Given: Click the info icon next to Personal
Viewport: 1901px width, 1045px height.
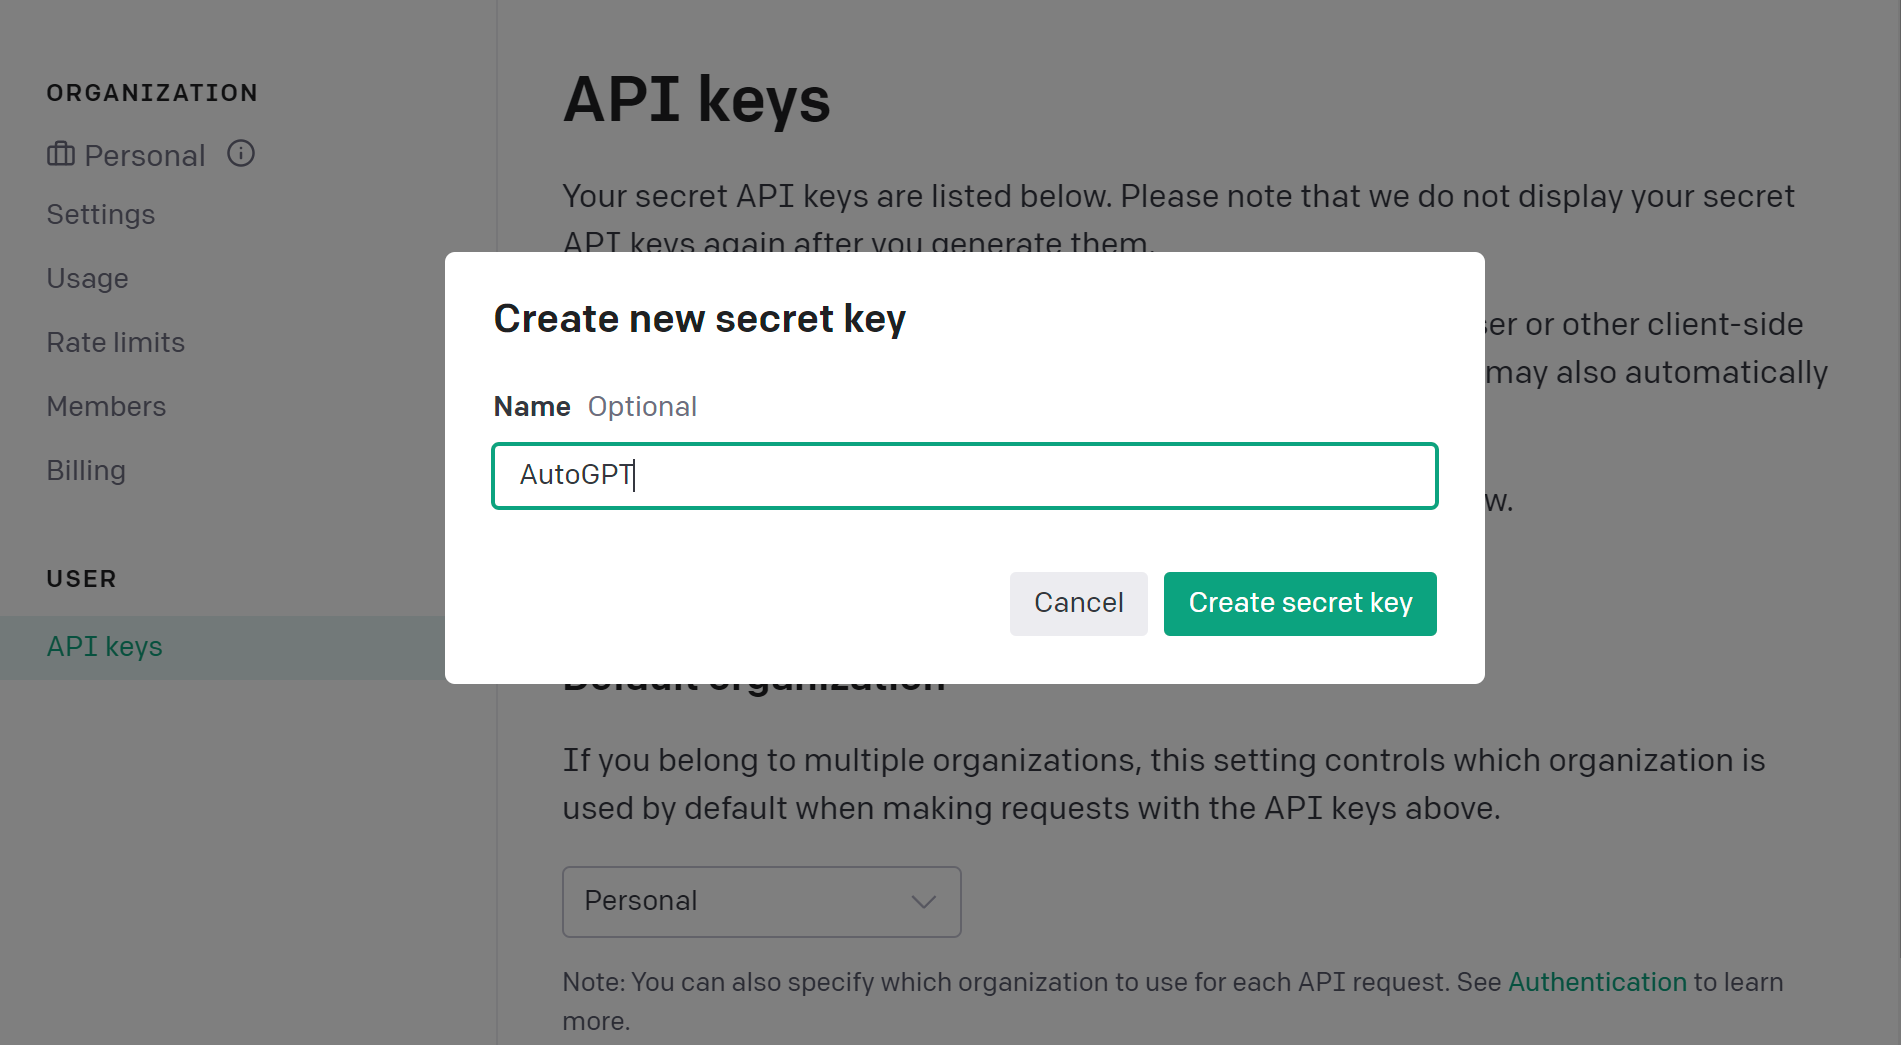Looking at the screenshot, I should pos(241,153).
